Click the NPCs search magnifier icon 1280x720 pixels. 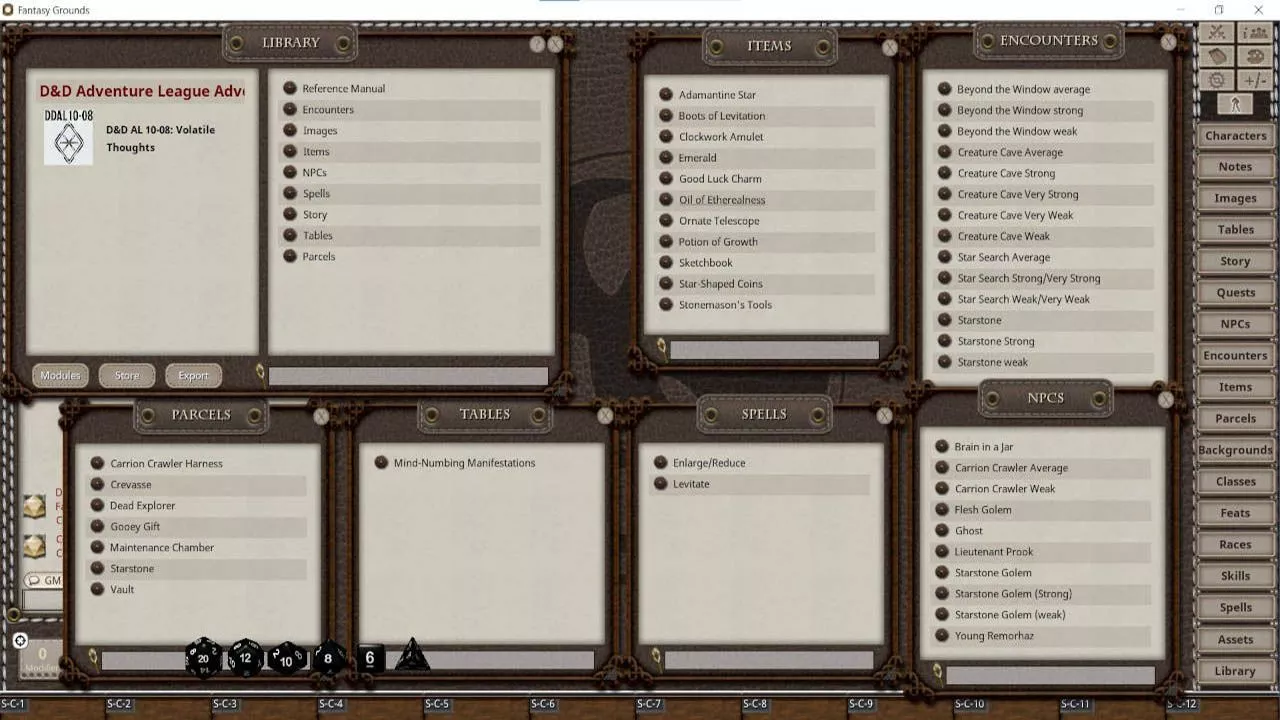pos(937,672)
